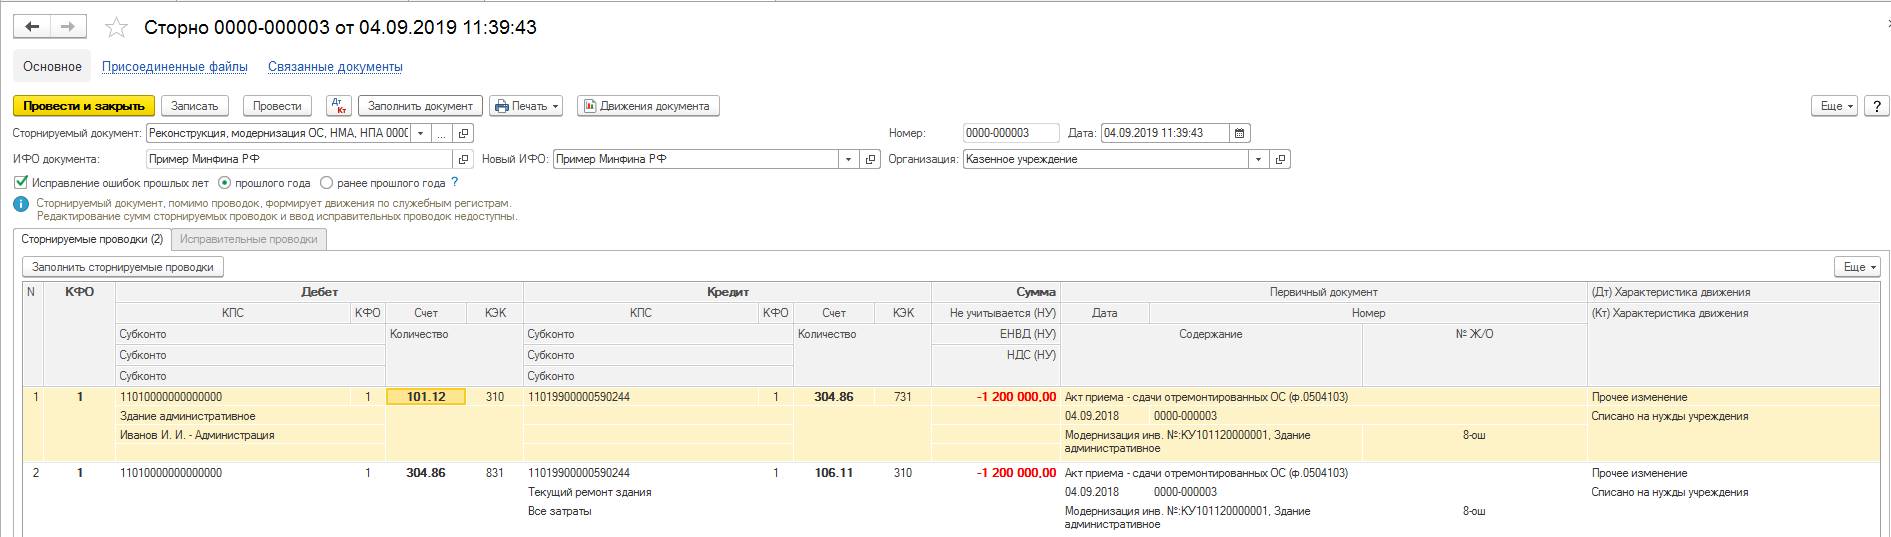Open calendar picker for Дата field
Viewport: 1891px width, 537px height.
click(x=1240, y=133)
